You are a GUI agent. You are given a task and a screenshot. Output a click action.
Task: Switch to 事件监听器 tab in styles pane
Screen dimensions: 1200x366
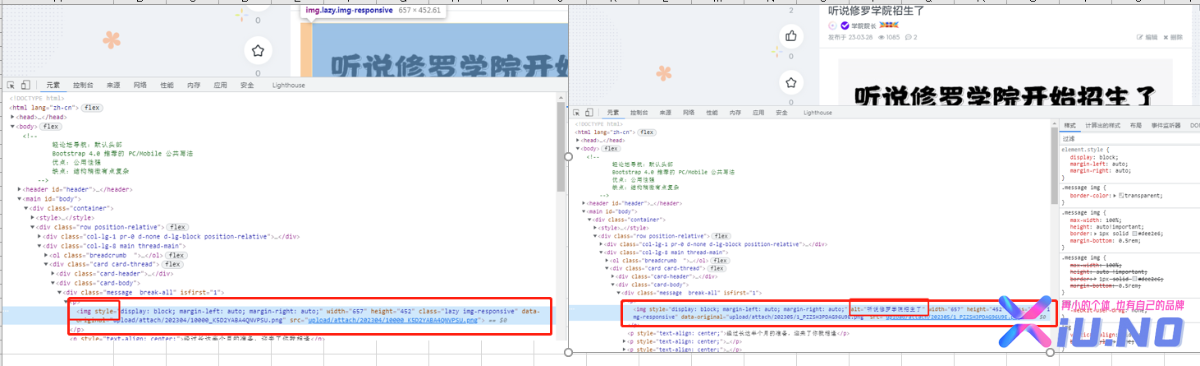tap(1166, 125)
